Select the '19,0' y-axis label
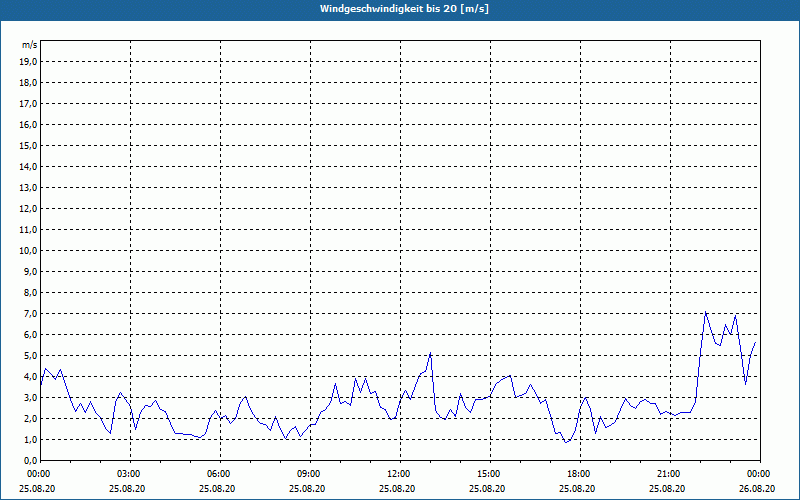800x500 pixels. point(29,62)
